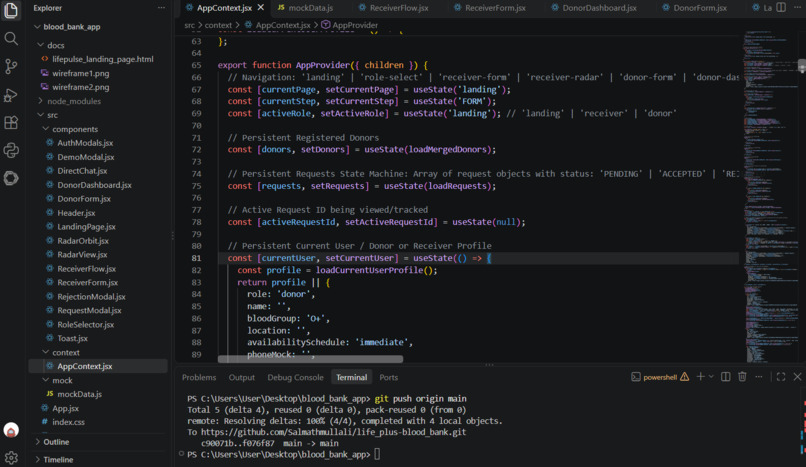Viewport: 806px width, 467px height.
Task: Click the editor horizontal scrollbar thumb
Action: click(x=310, y=359)
